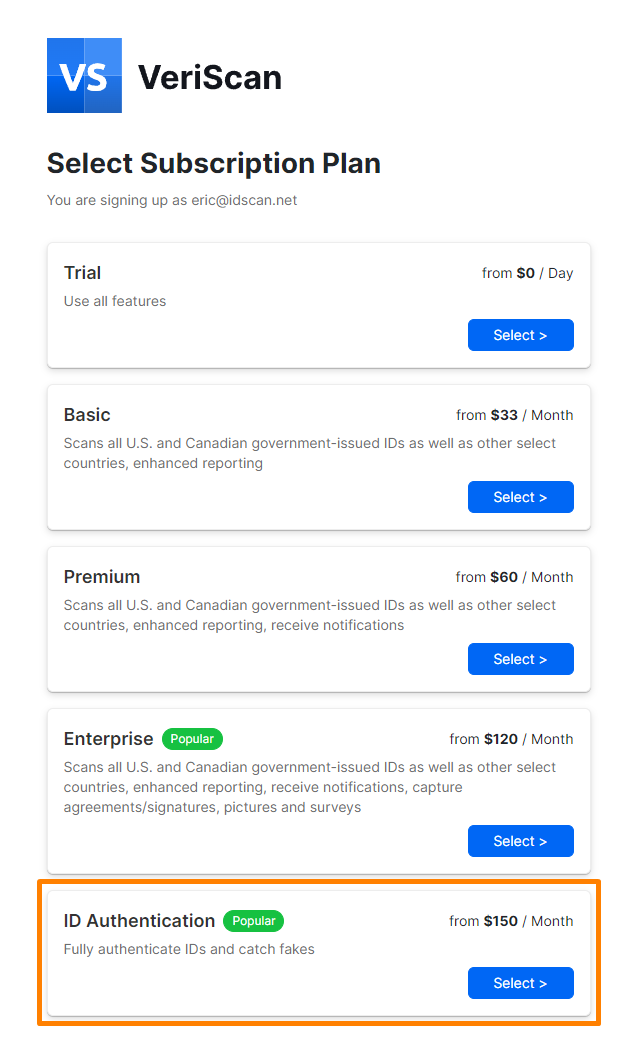Select the ID Authentication plan button
The image size is (638, 1056).
tap(520, 983)
